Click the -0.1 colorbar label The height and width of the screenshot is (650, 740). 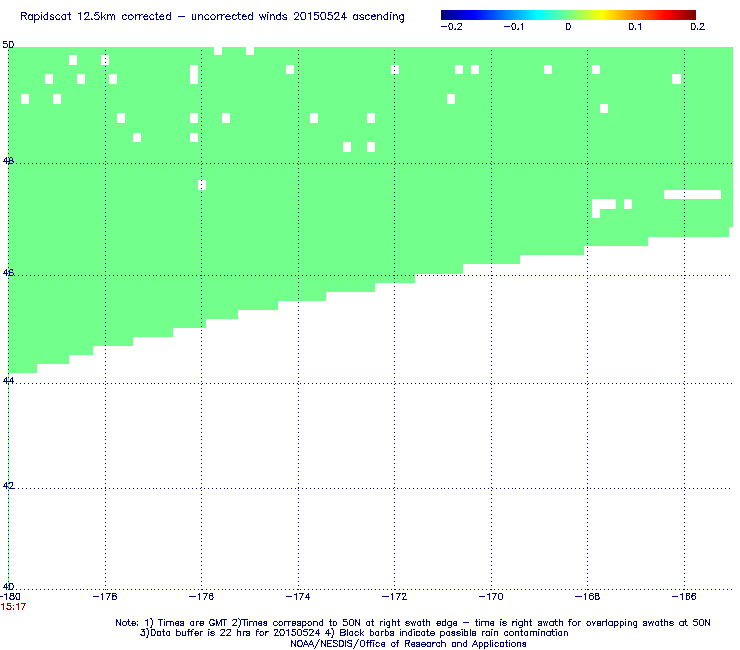(x=514, y=27)
